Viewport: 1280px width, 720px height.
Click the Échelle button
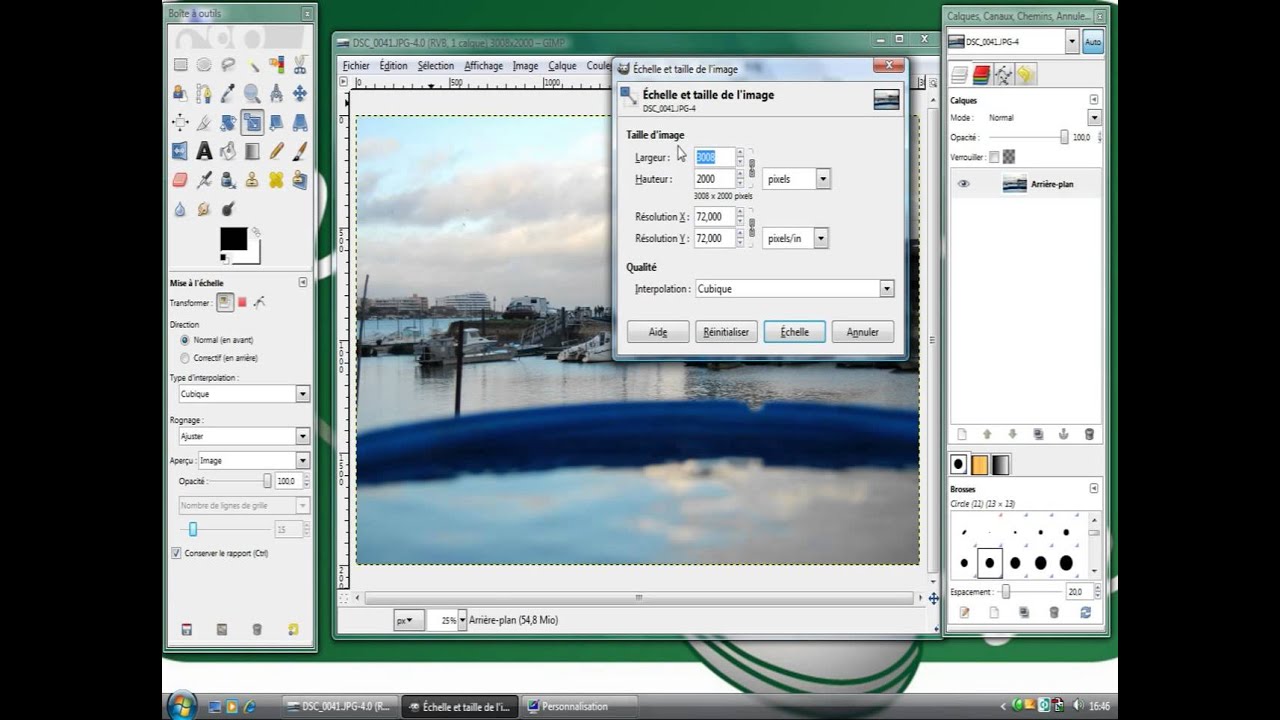coord(795,332)
